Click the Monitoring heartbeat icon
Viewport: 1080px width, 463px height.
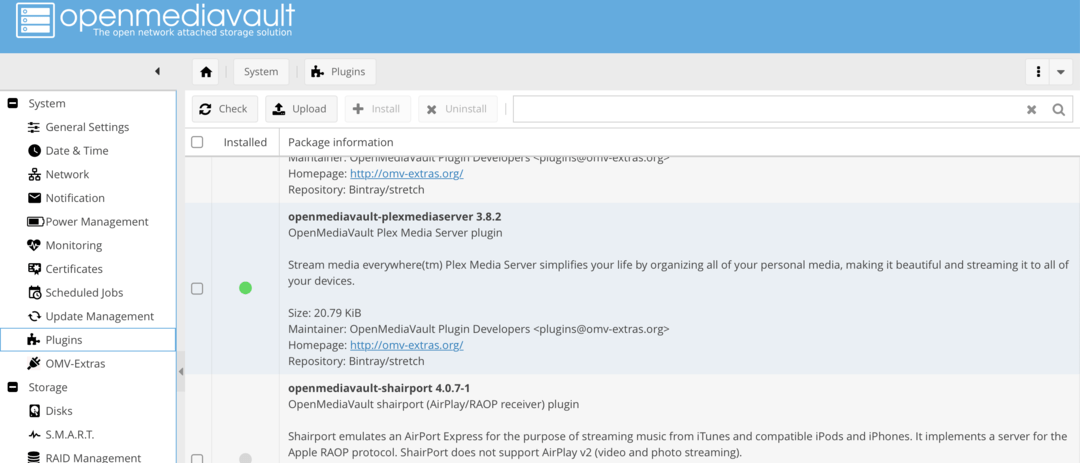tap(34, 245)
